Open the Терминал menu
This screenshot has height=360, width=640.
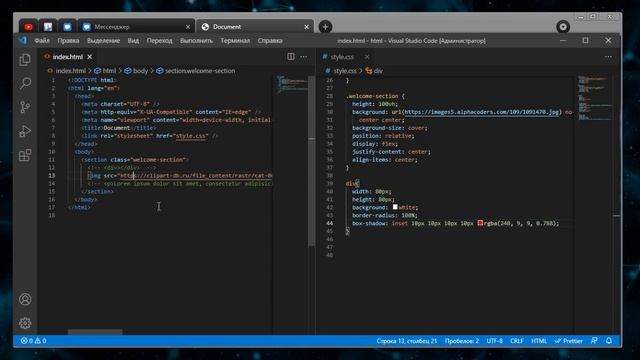(x=235, y=40)
